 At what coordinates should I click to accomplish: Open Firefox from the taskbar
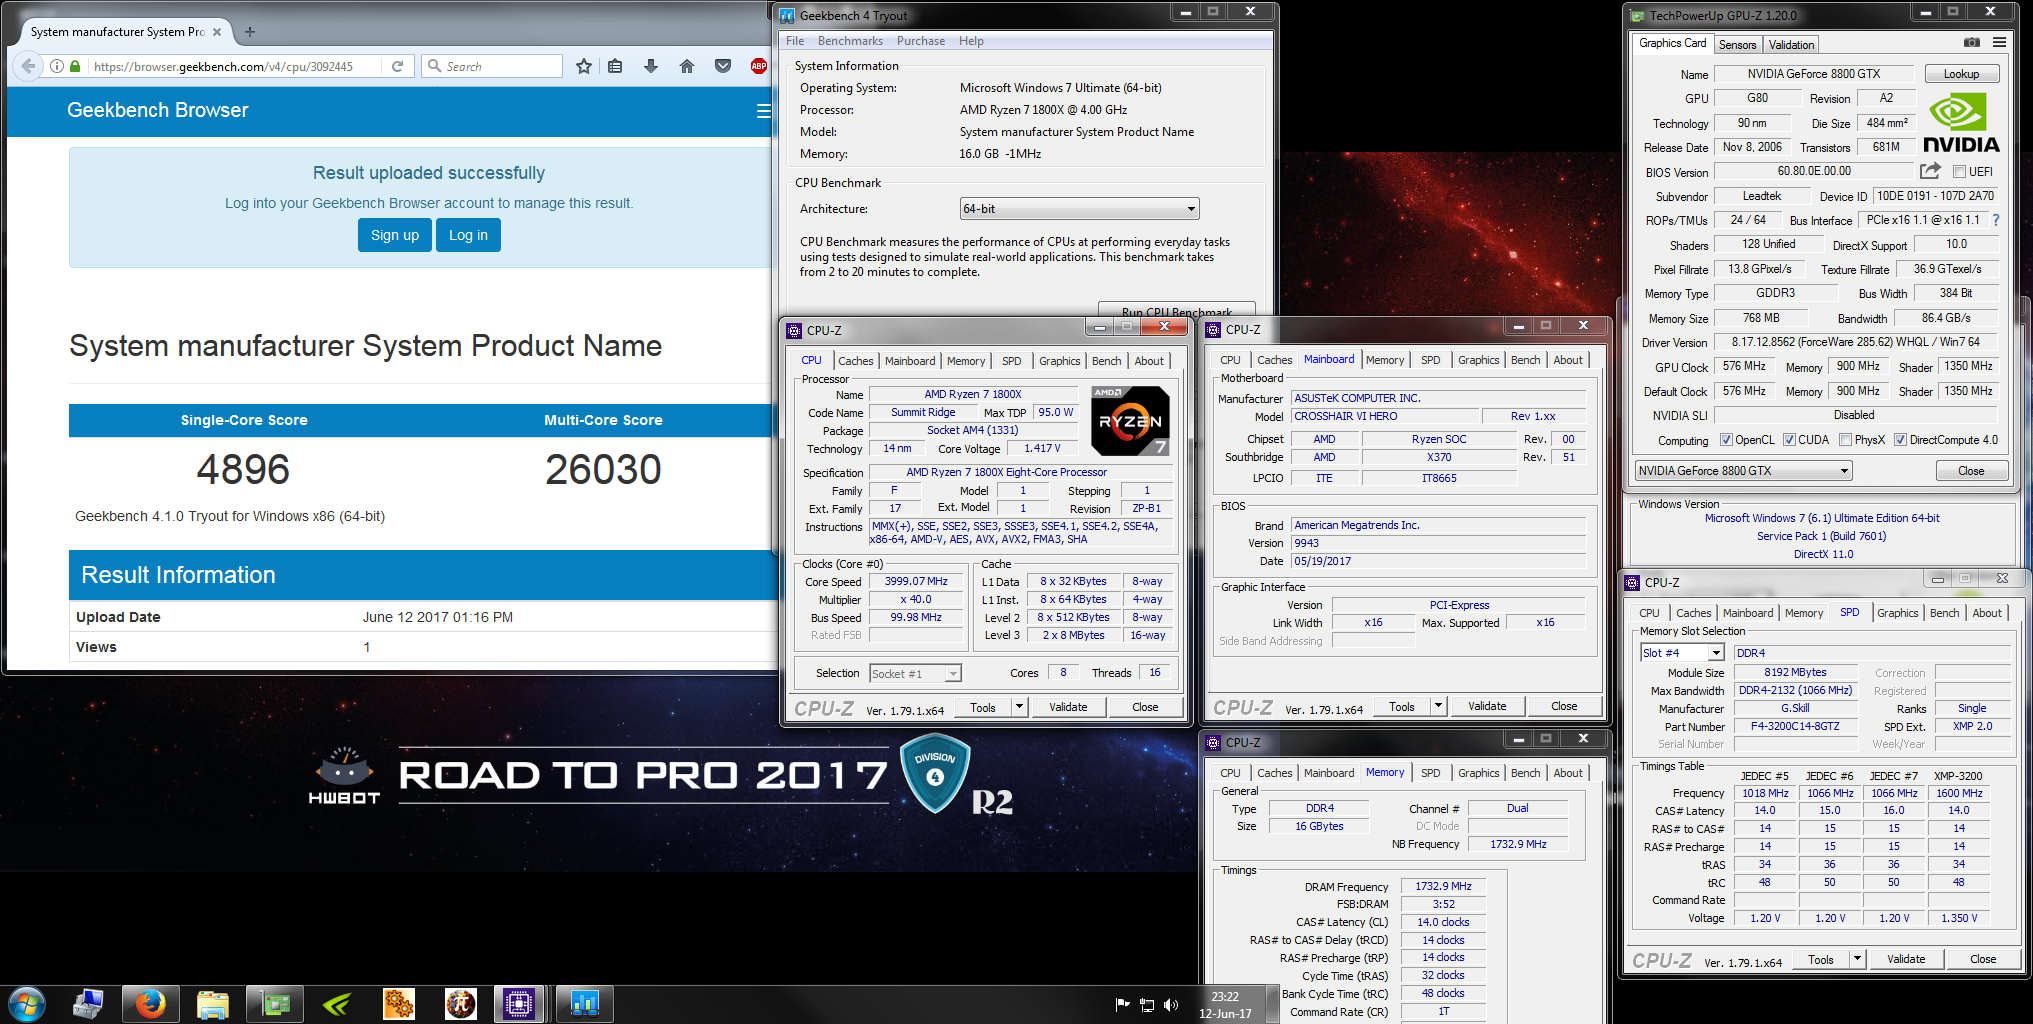(150, 1003)
